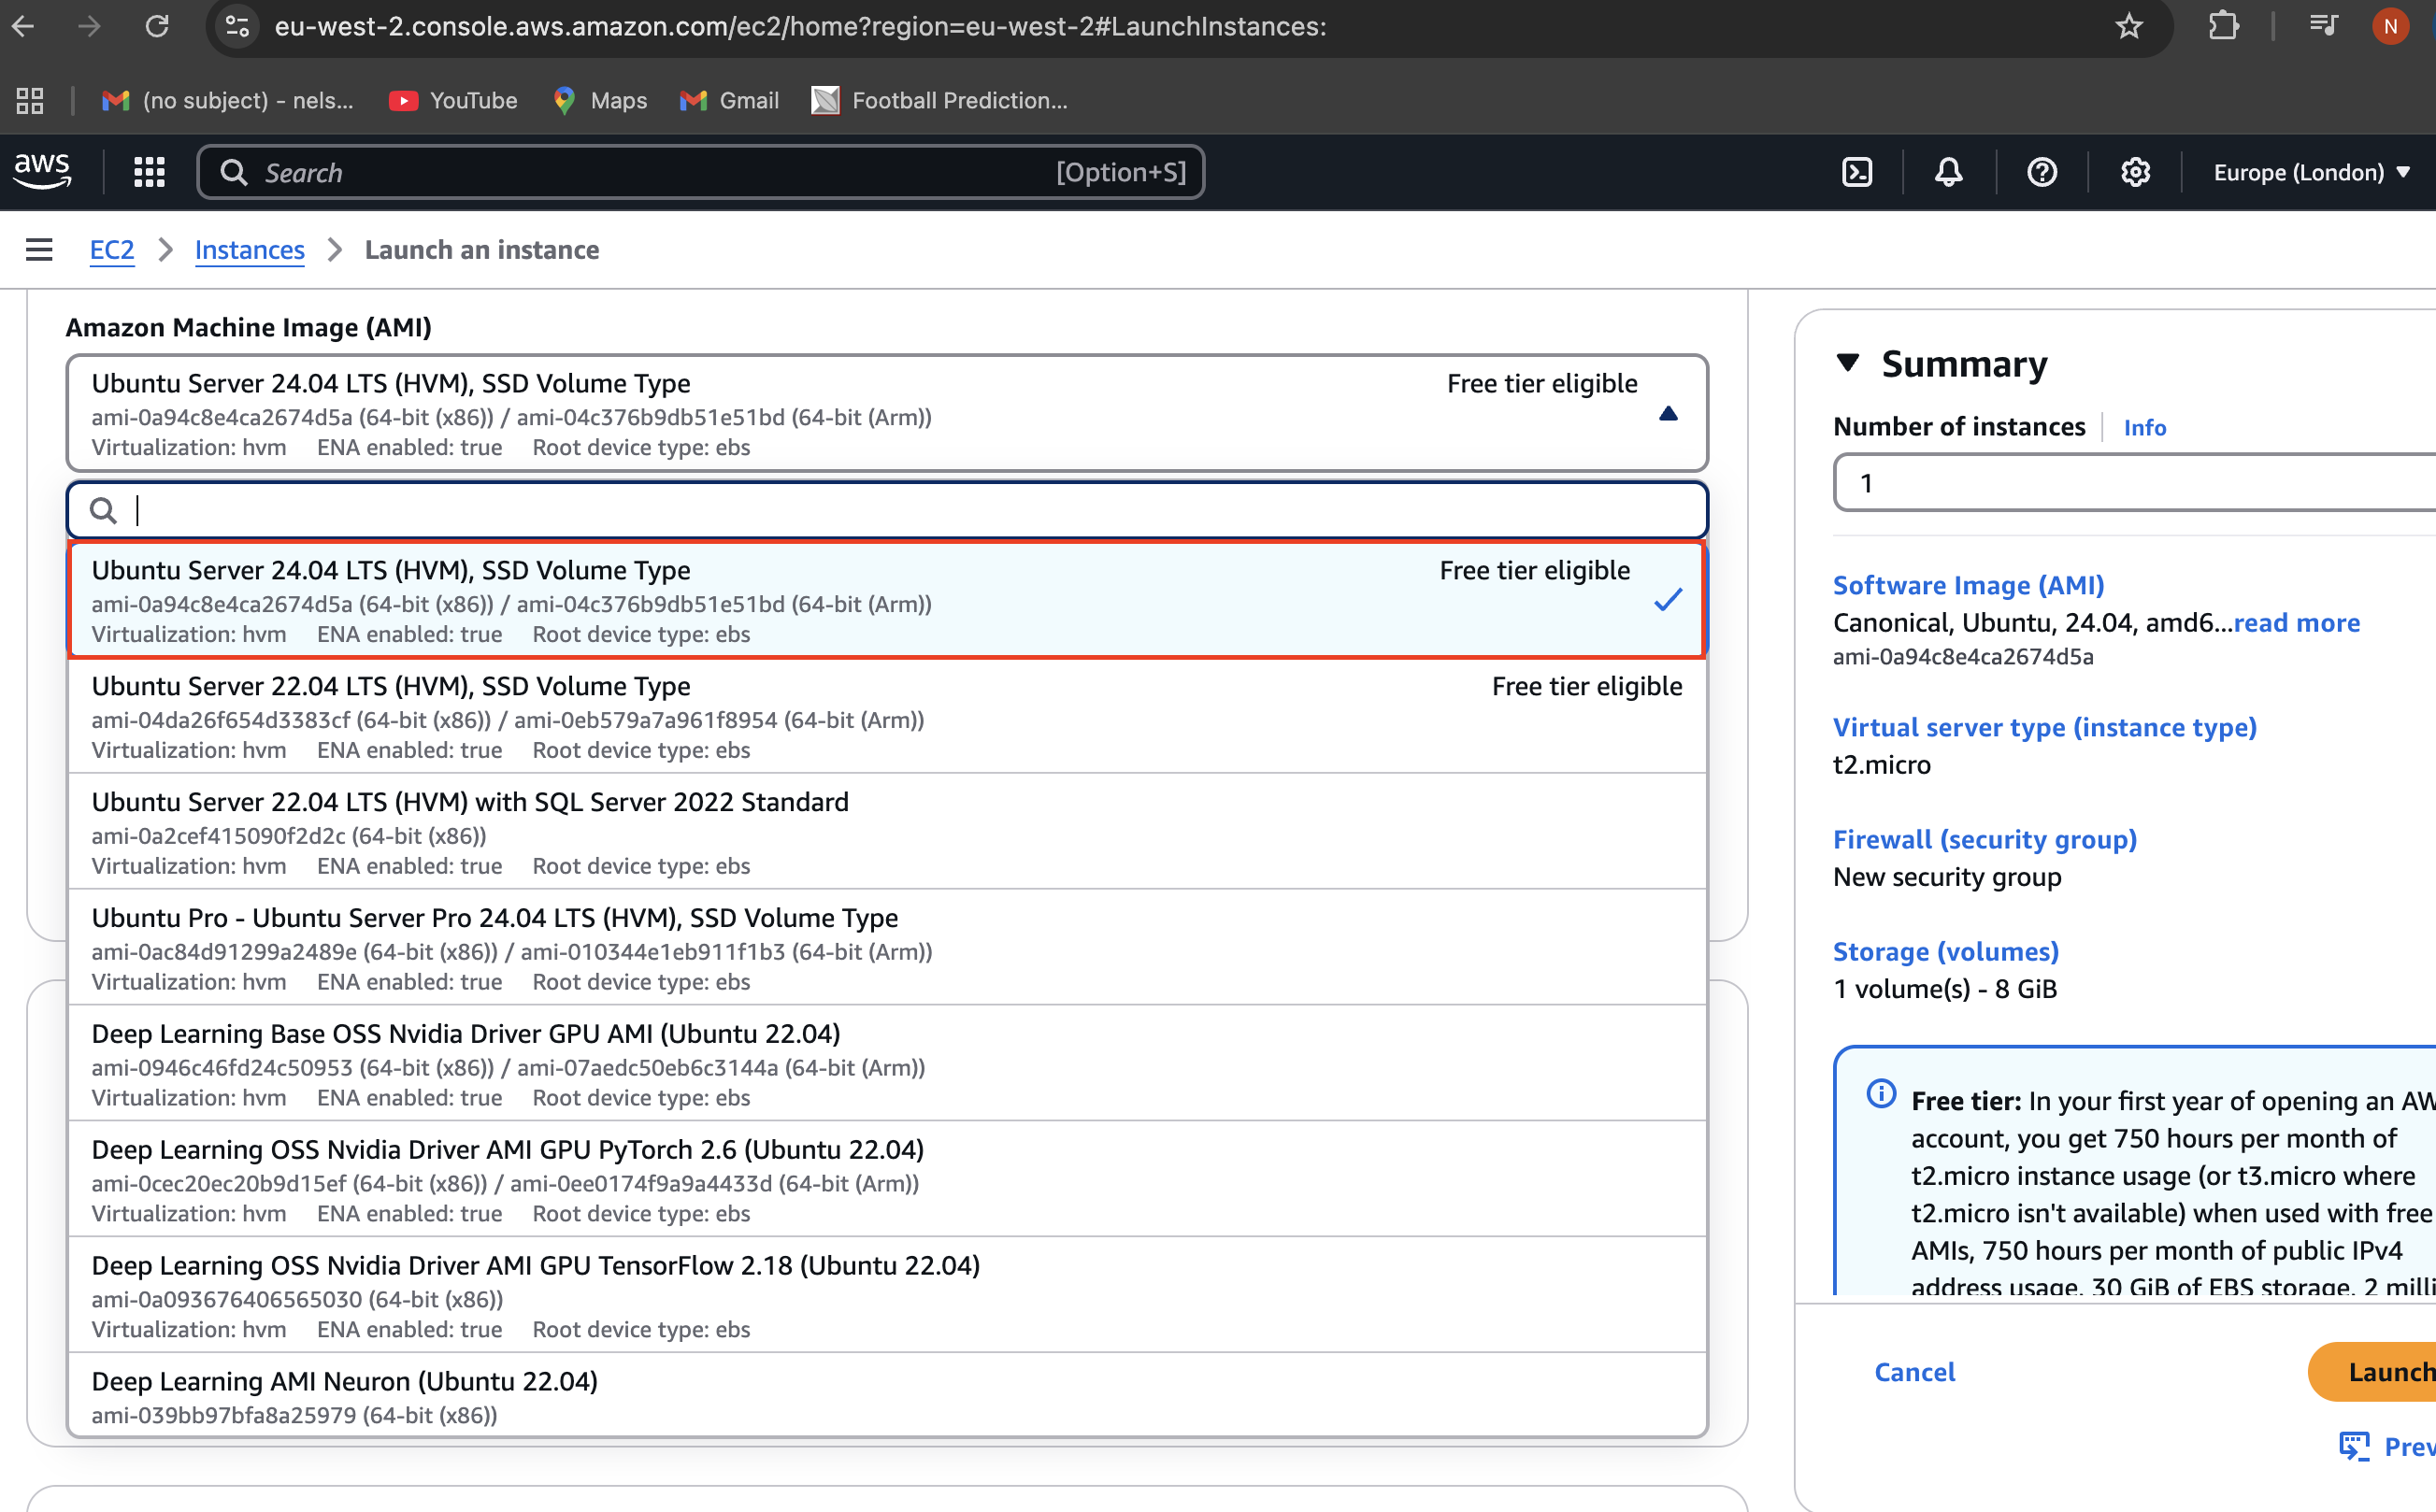The image size is (2436, 1512).
Task: Open site information icon in address bar
Action: coord(237,26)
